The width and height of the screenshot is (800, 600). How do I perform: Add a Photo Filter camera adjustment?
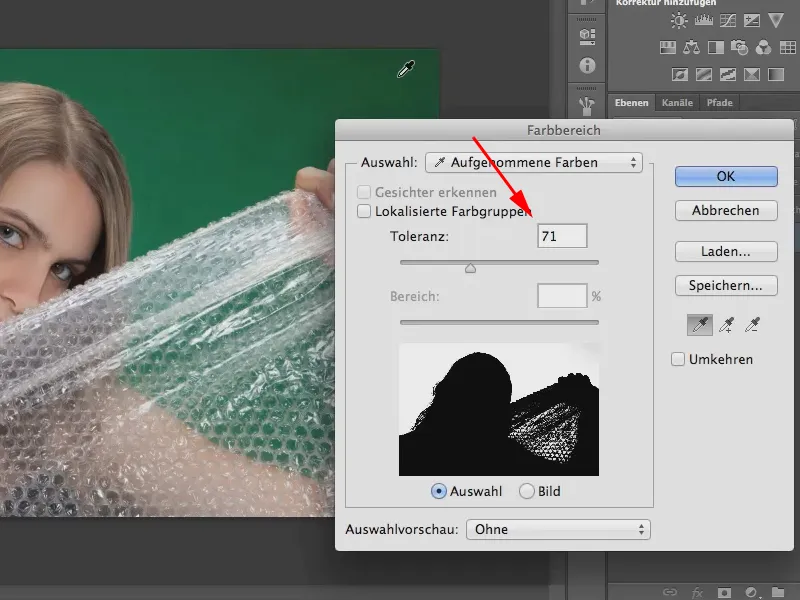click(739, 48)
